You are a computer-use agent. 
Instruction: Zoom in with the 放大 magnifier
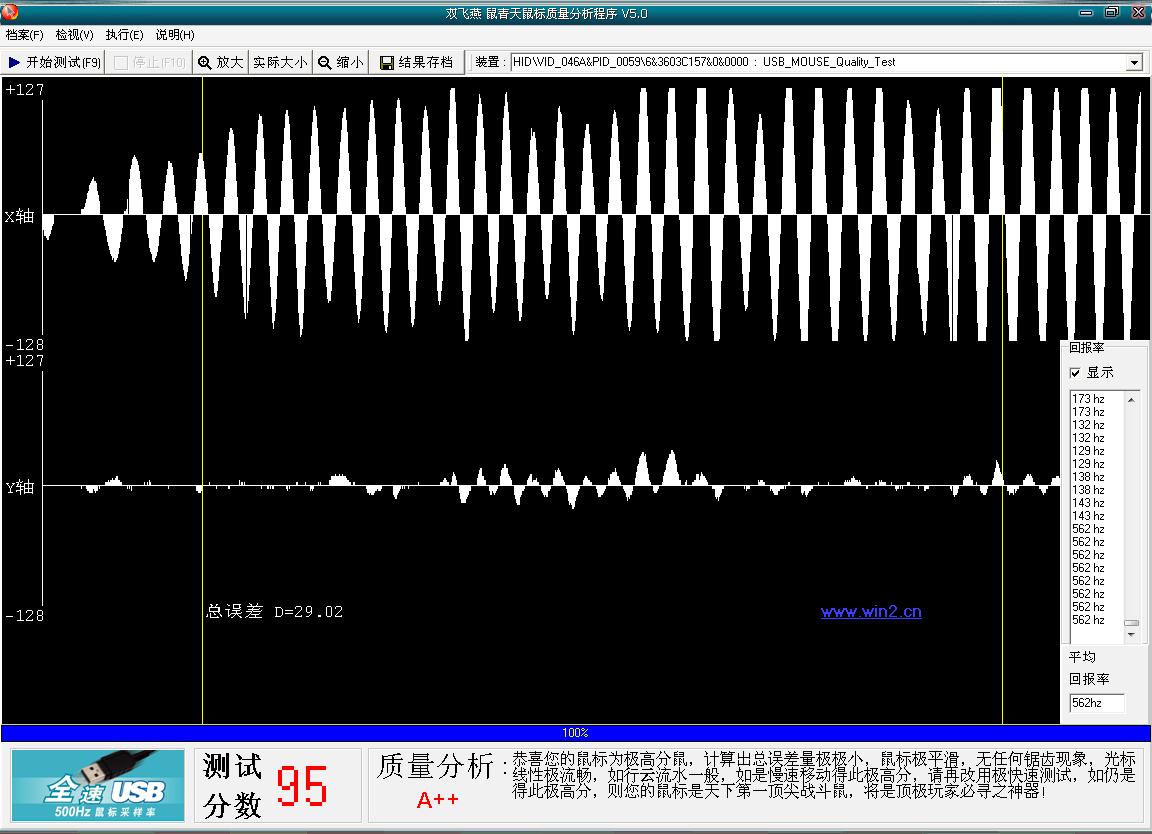point(220,62)
